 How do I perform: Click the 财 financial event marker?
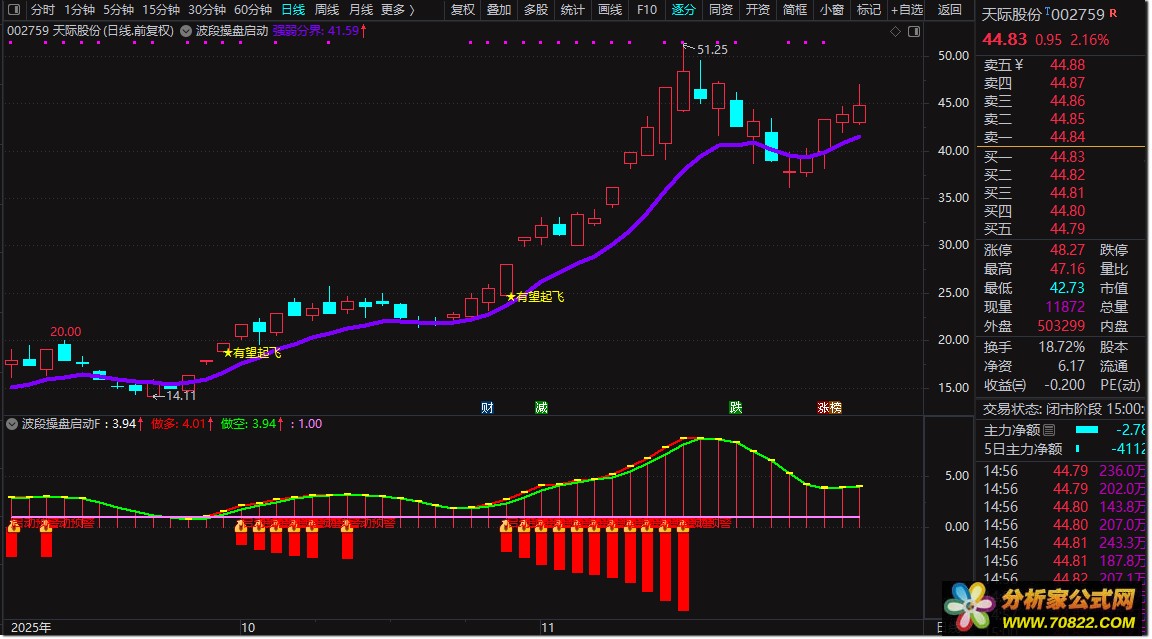(487, 408)
